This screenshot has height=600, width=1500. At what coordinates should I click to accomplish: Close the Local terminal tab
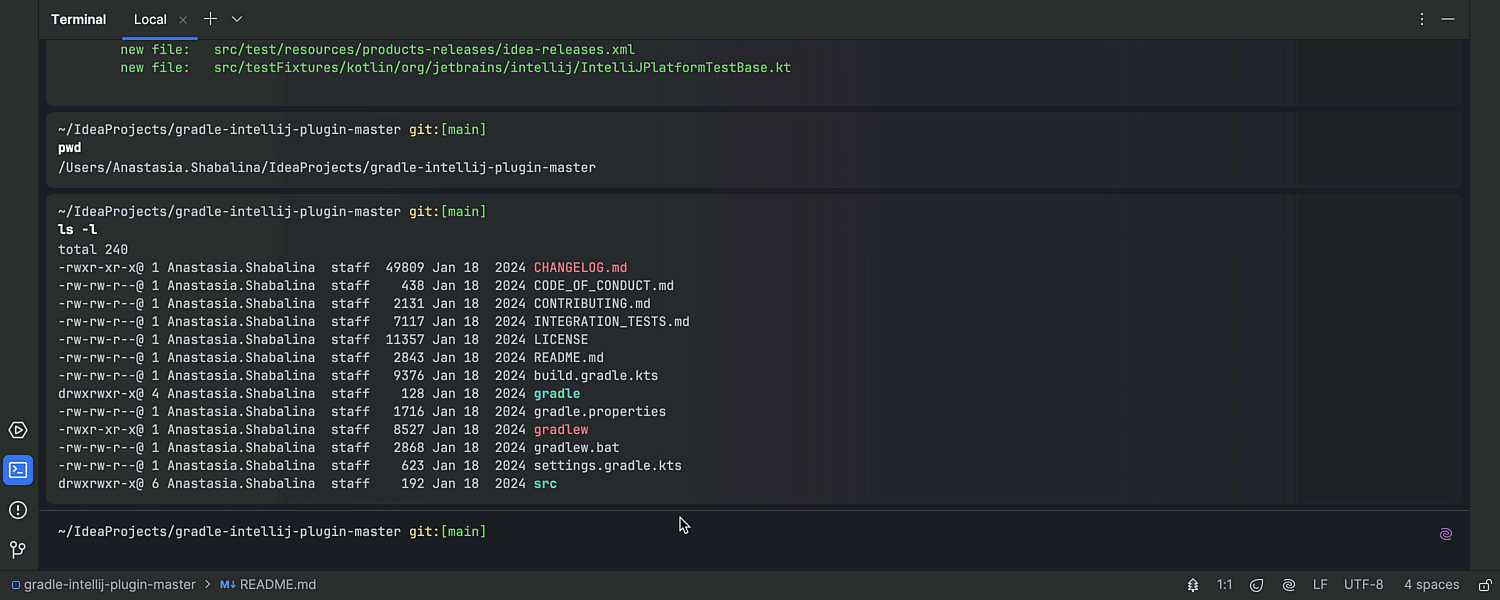click(183, 19)
